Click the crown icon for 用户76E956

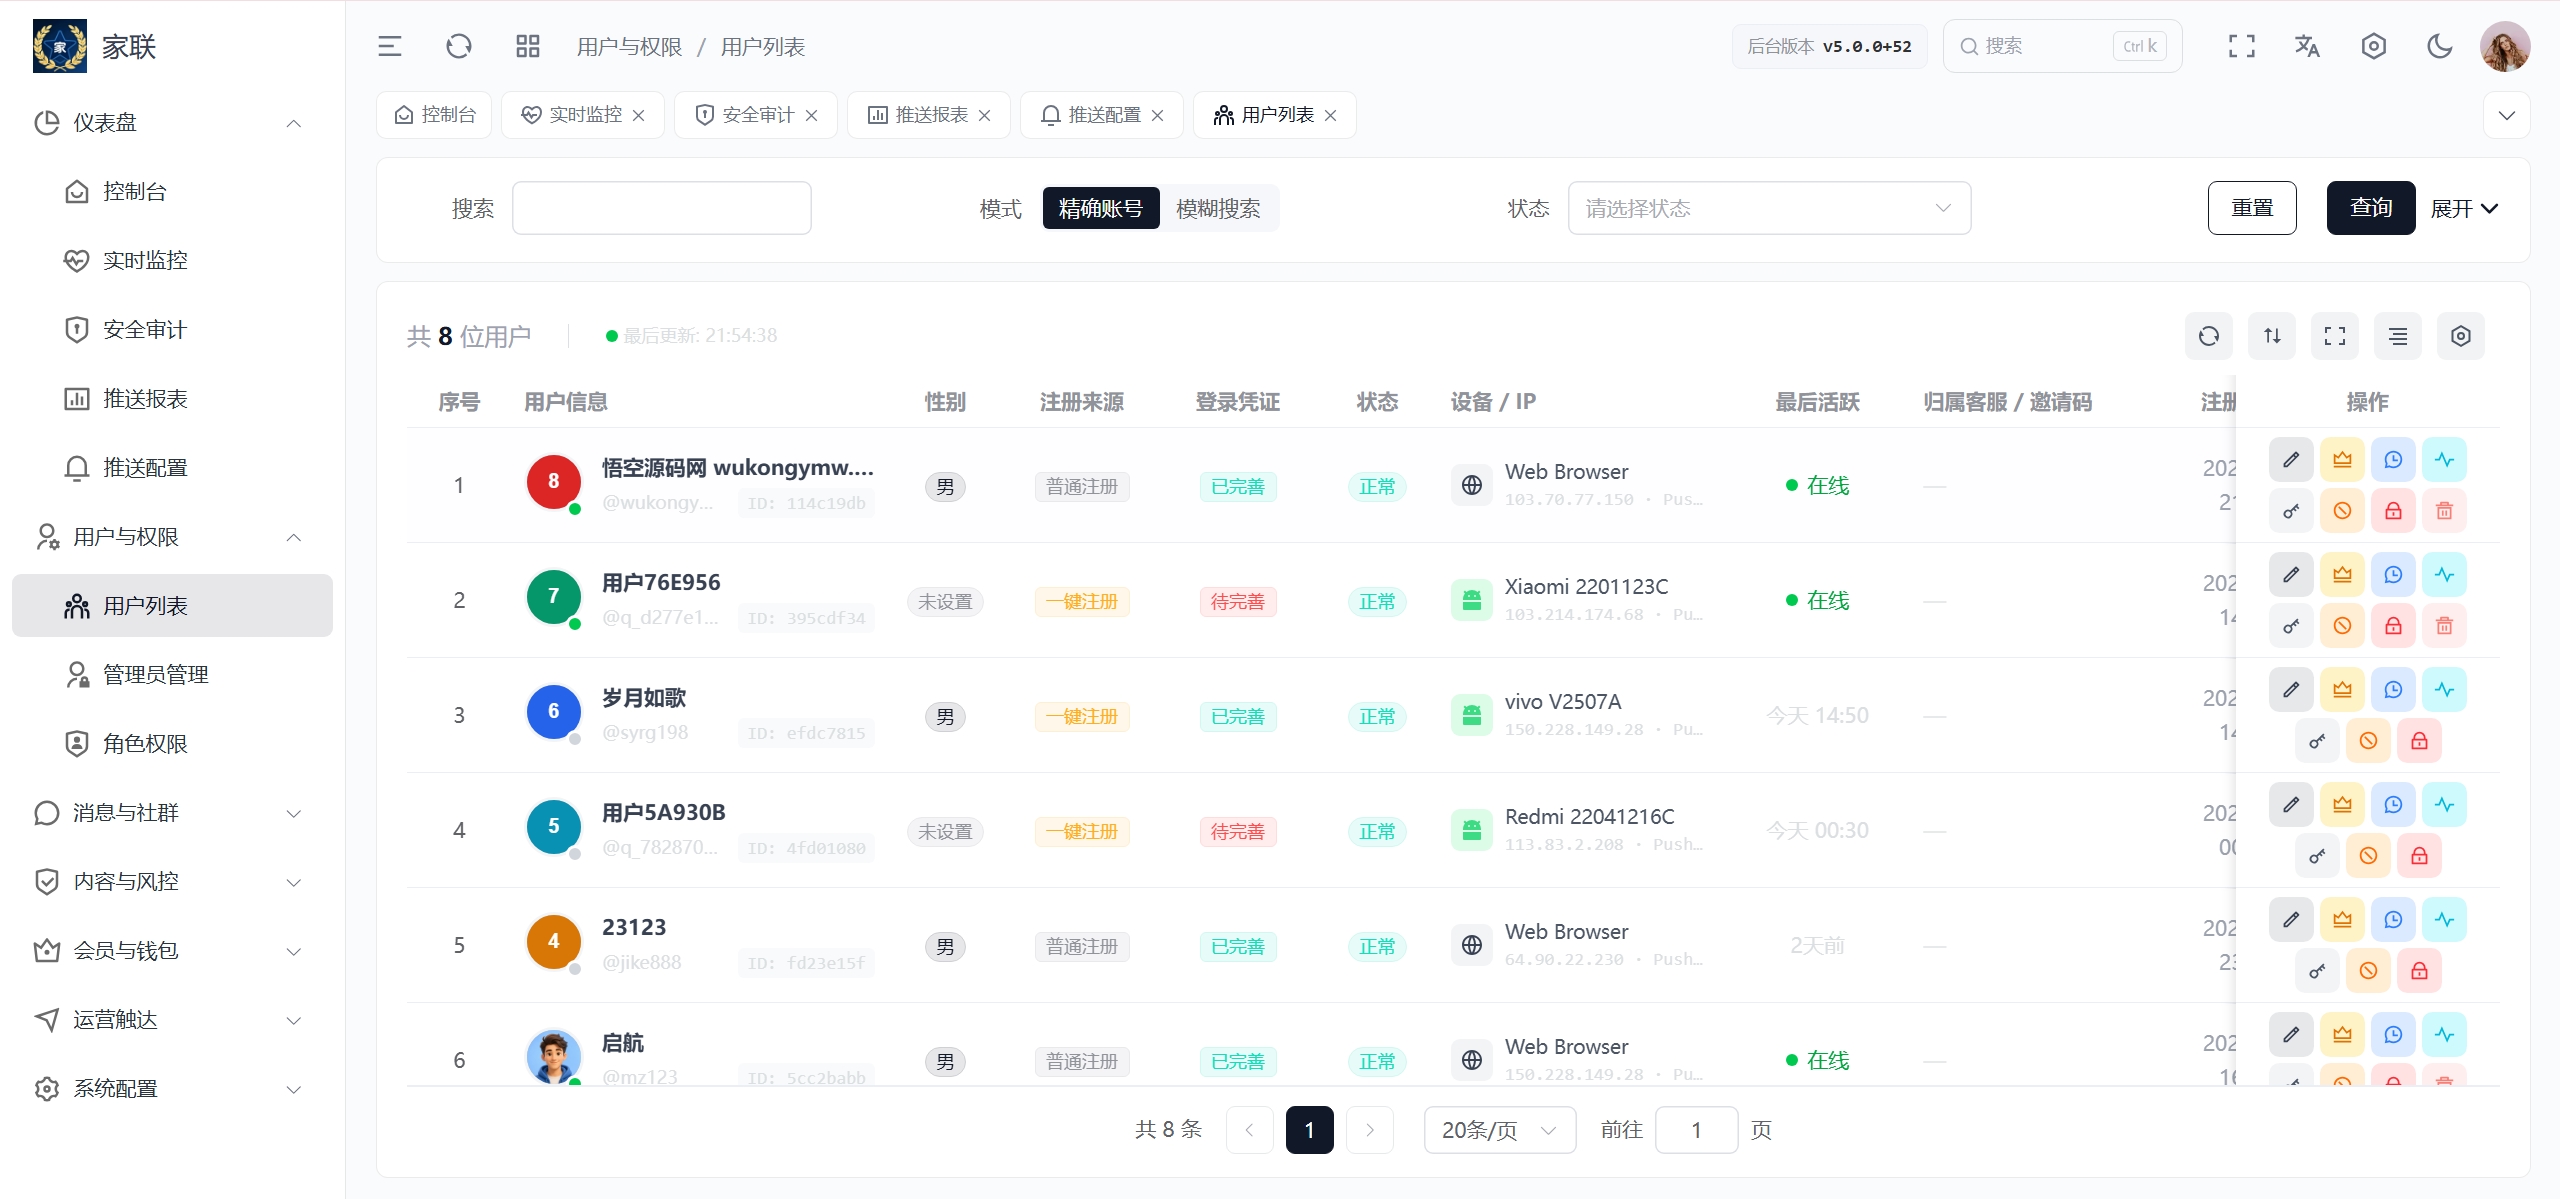2342,575
